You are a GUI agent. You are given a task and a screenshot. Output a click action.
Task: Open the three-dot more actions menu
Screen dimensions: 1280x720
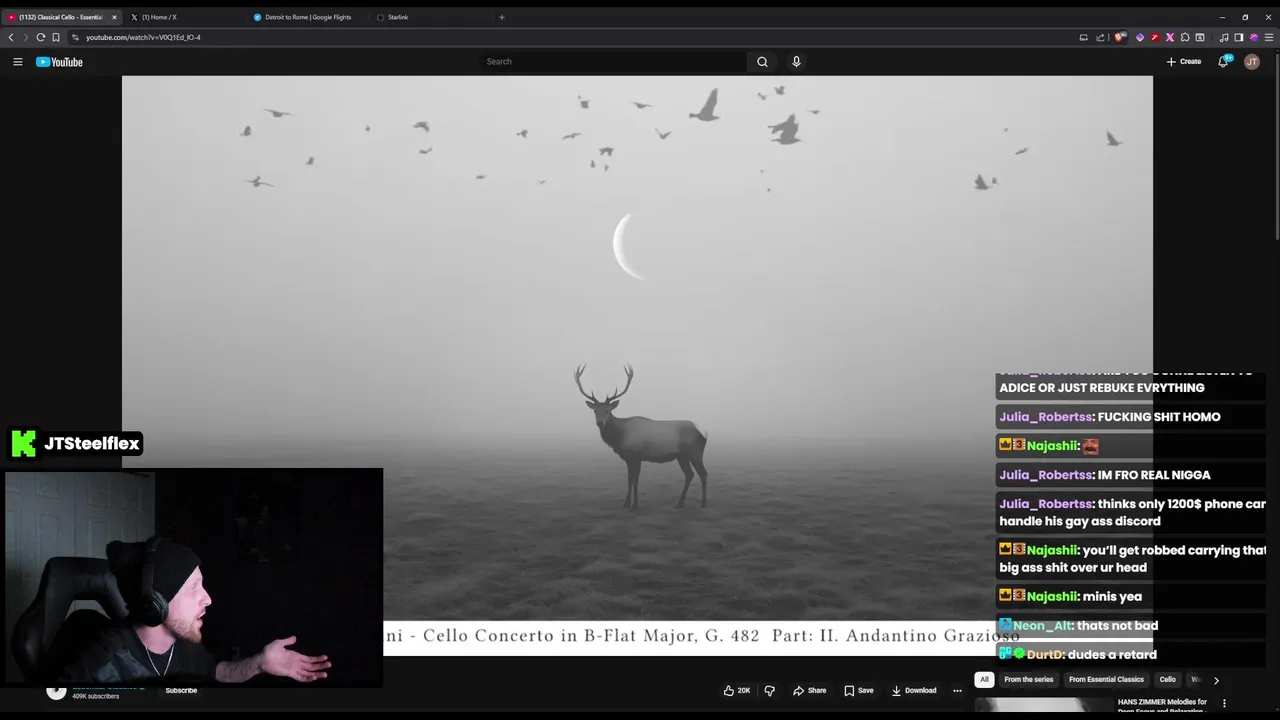click(957, 690)
